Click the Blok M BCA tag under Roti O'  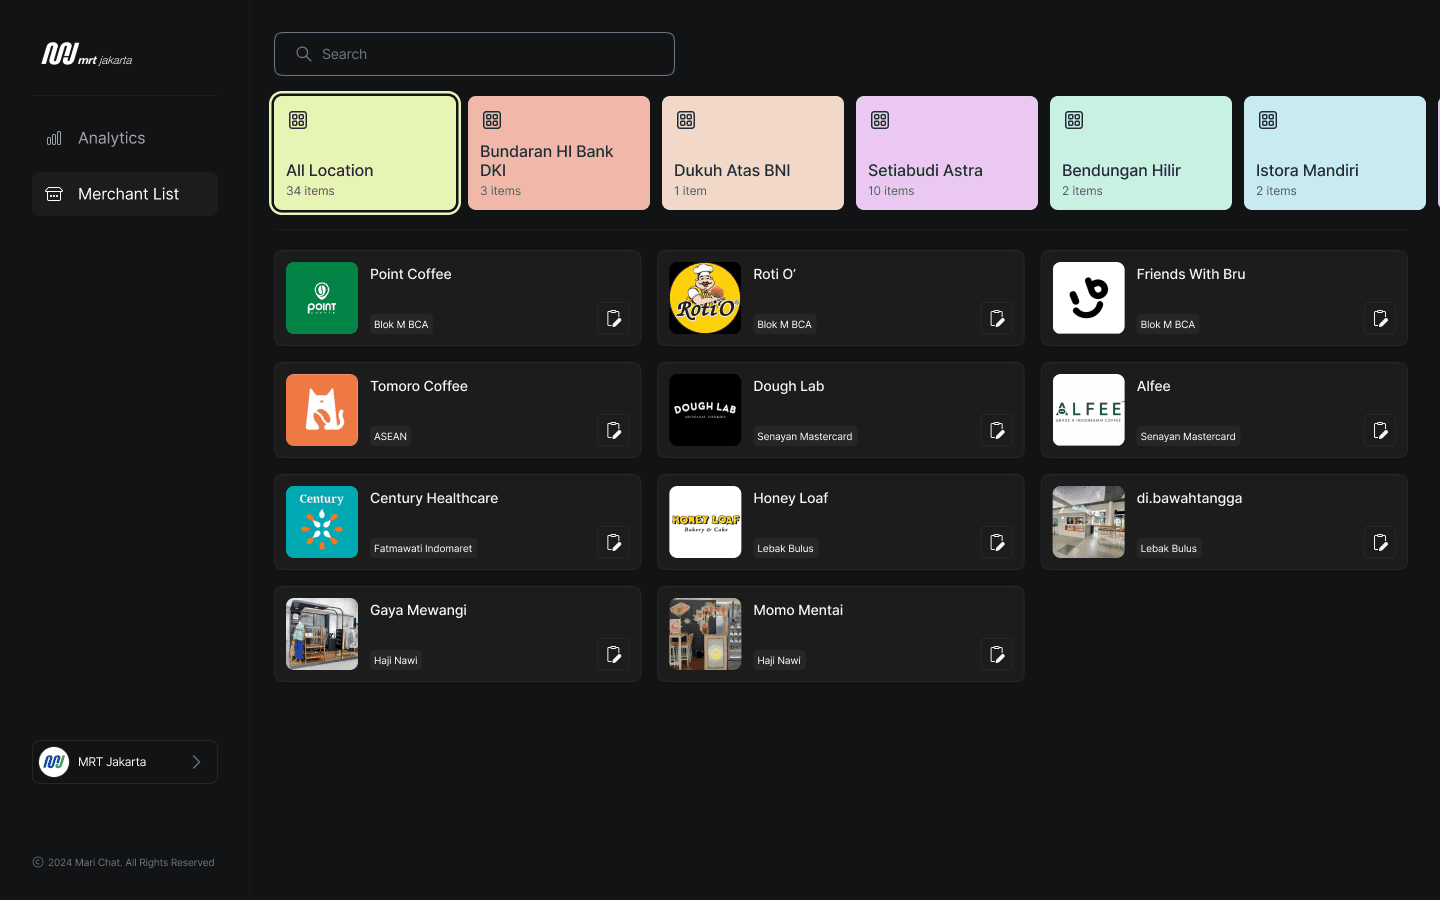(785, 324)
